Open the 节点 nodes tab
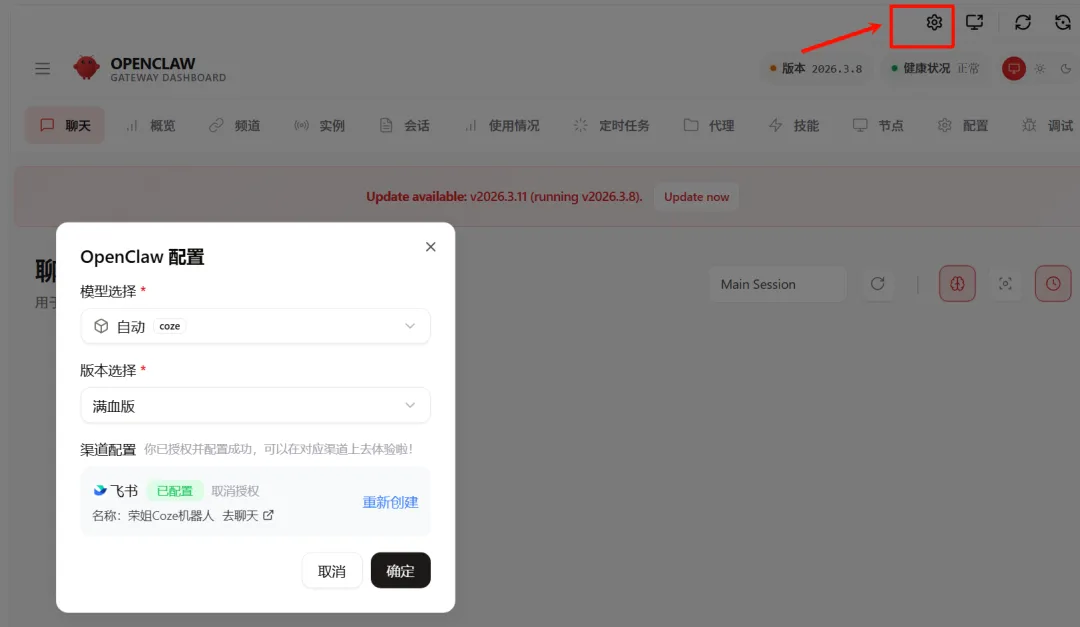Viewport: 1080px width, 627px height. tap(878, 125)
